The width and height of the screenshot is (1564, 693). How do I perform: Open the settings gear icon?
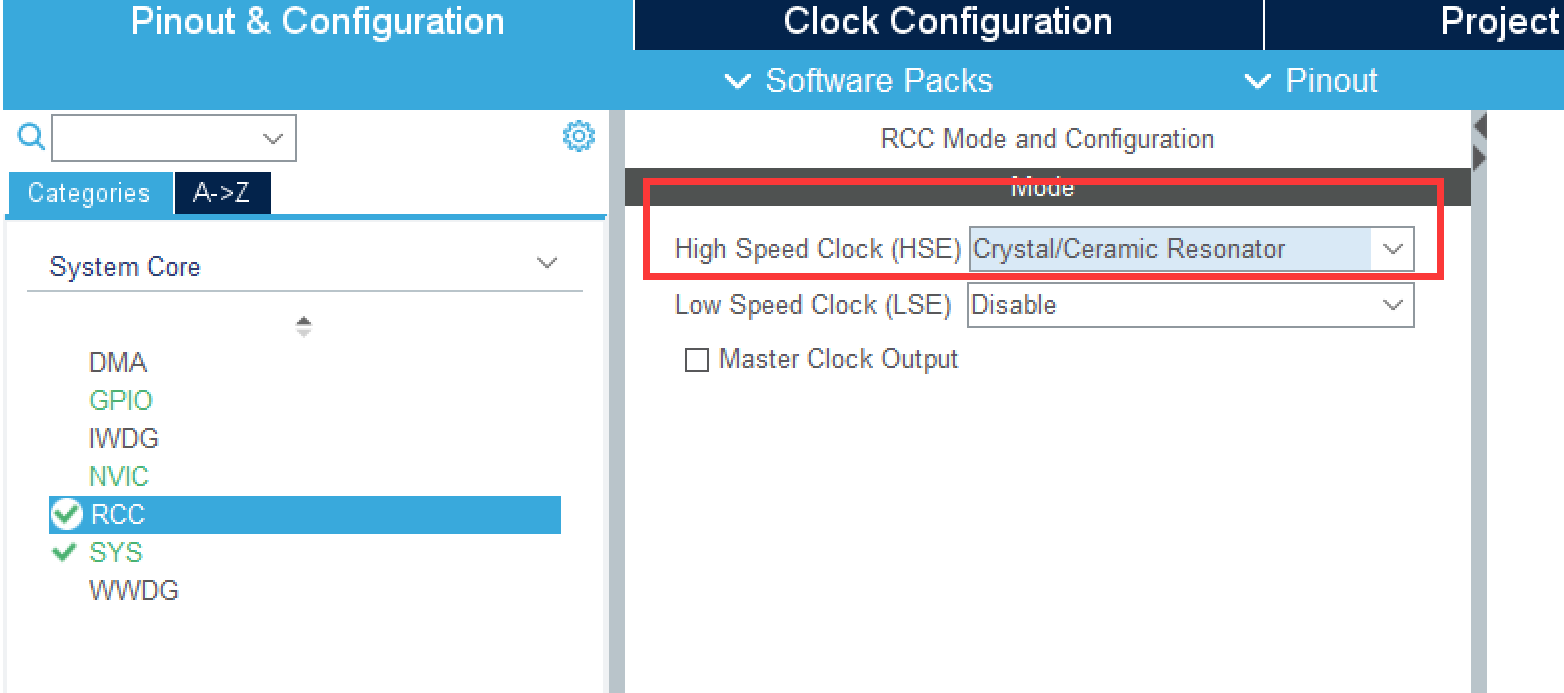click(579, 136)
